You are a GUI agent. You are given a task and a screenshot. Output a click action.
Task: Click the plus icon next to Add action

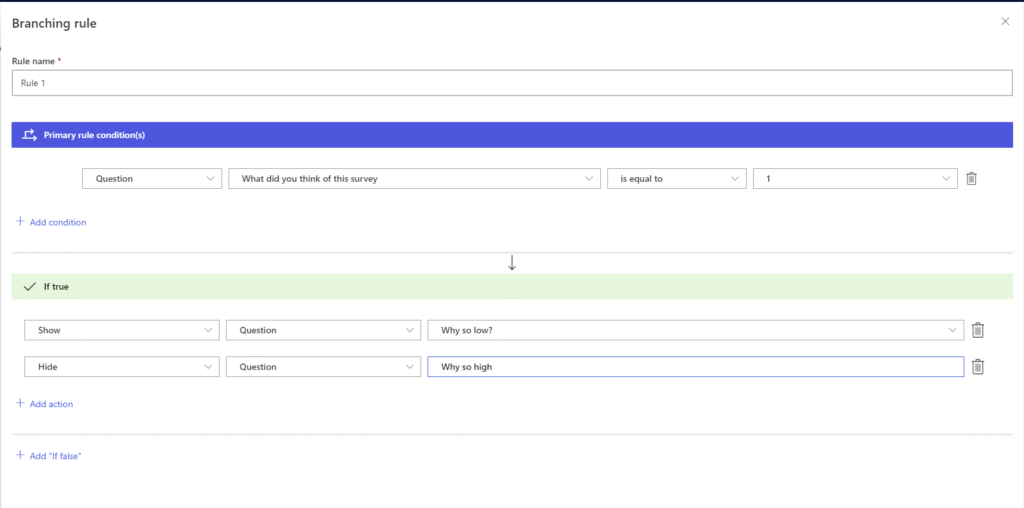click(20, 404)
